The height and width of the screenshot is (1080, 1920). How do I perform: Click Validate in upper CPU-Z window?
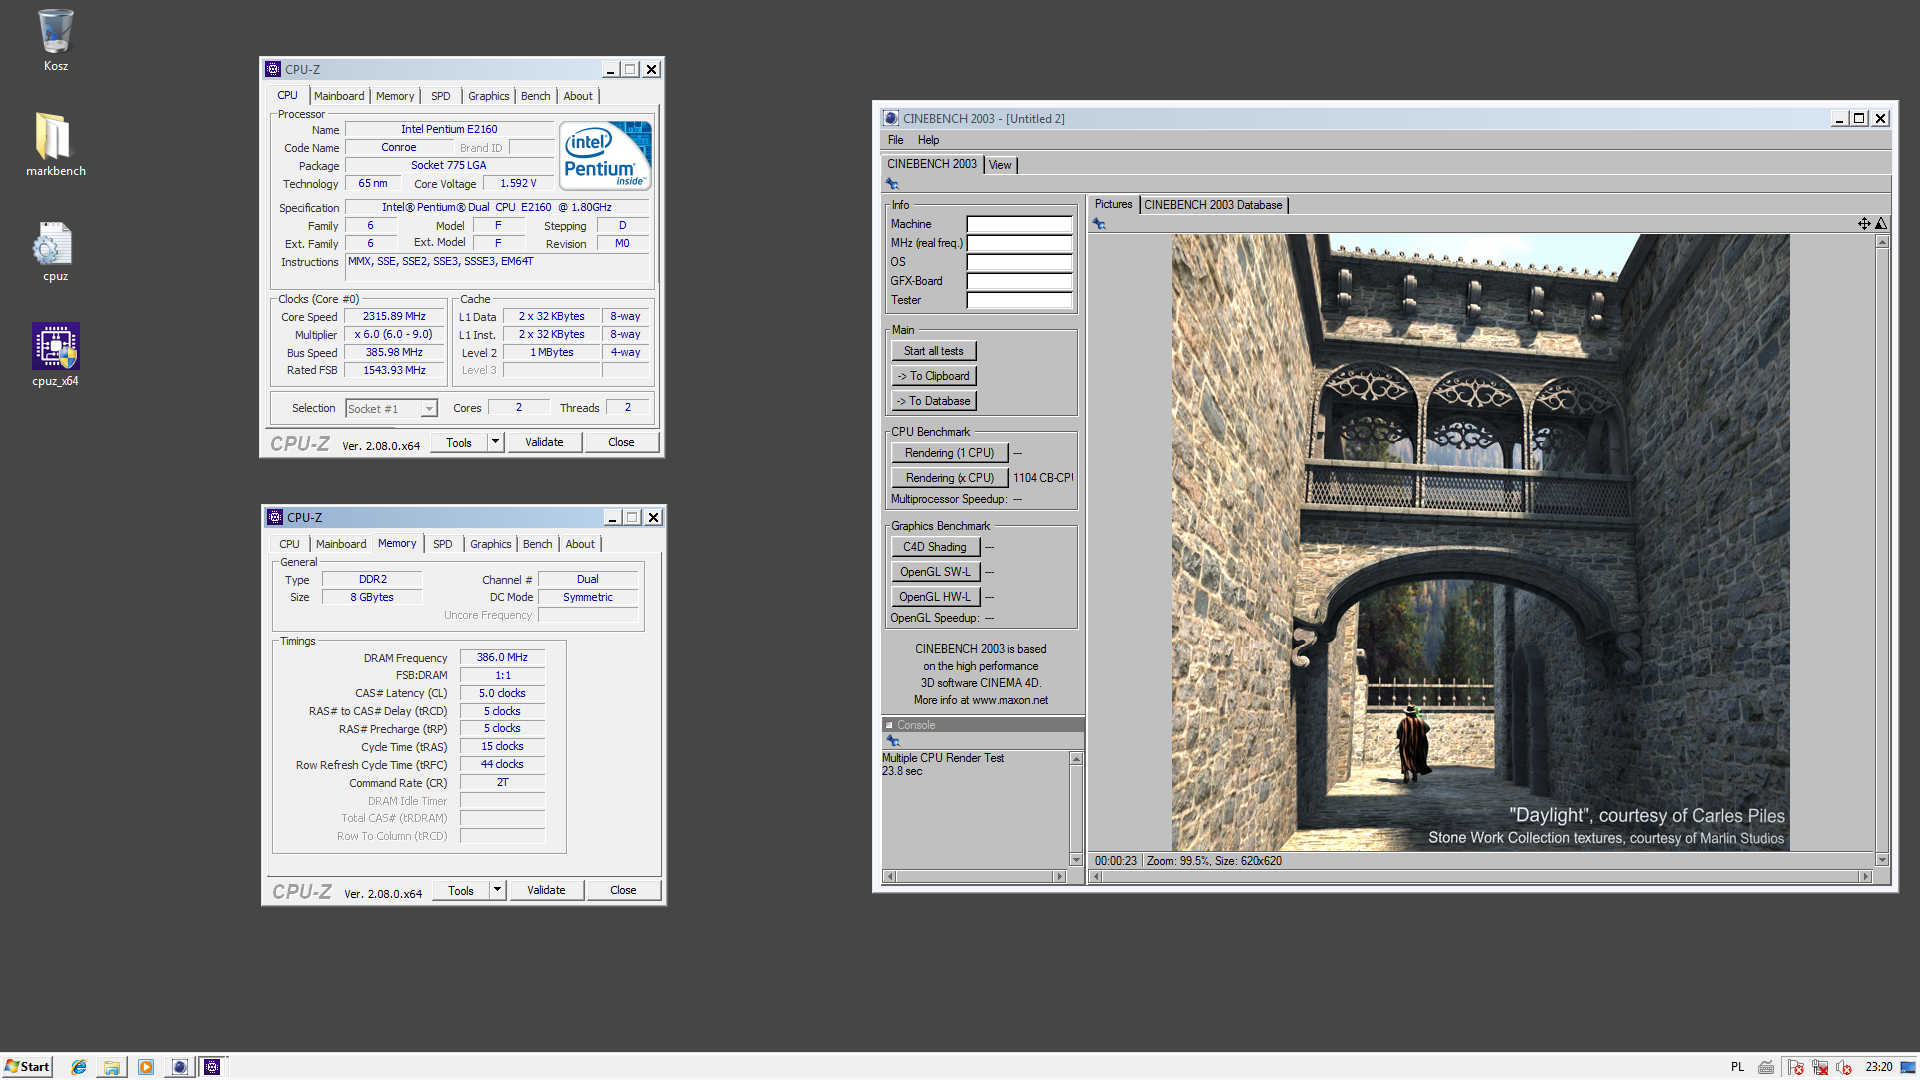coord(544,442)
